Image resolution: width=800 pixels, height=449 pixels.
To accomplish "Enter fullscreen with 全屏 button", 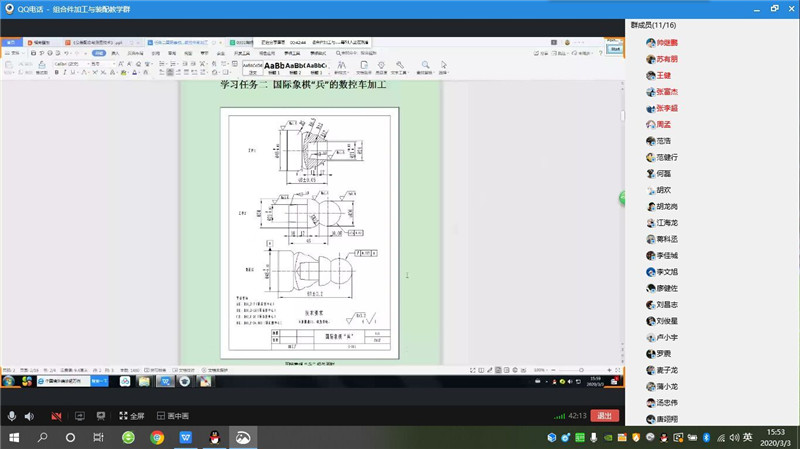I will coord(131,415).
